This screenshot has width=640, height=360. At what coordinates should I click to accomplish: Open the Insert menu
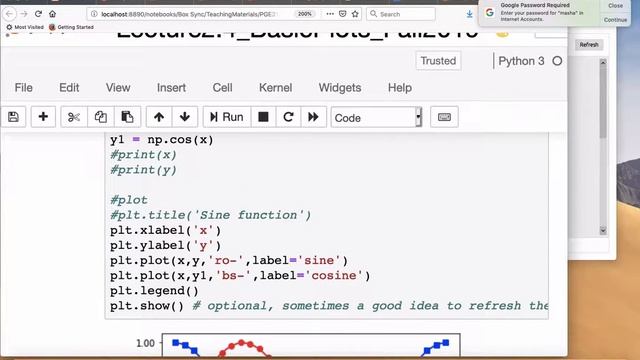click(171, 88)
